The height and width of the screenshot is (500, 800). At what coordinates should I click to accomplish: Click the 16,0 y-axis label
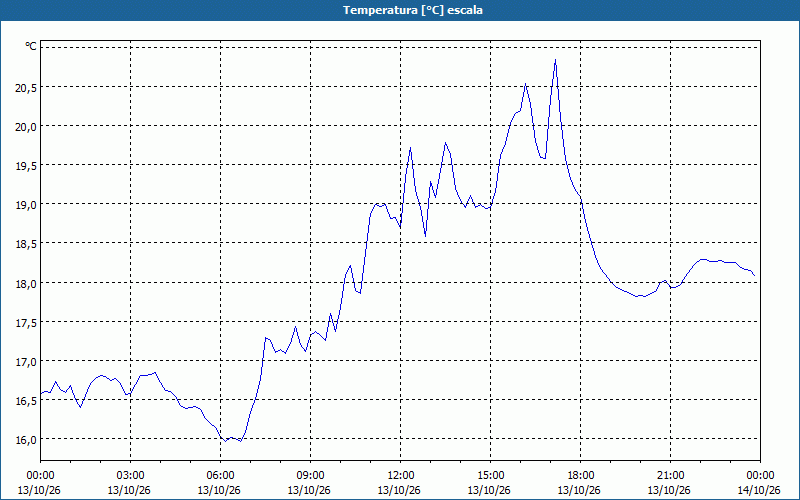[x=26, y=439]
